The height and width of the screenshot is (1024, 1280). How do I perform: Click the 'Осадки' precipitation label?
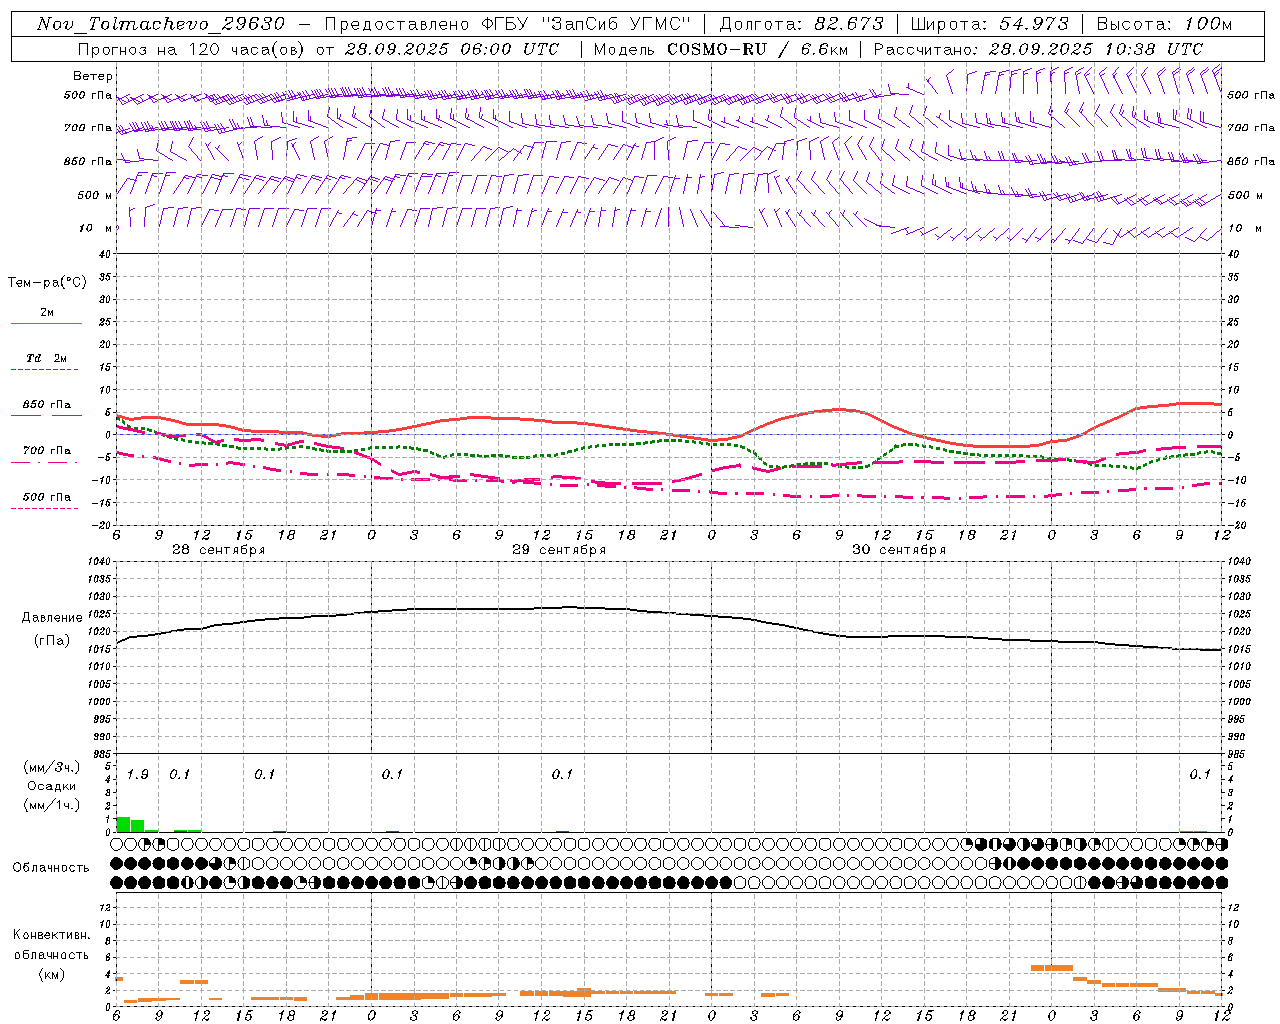51,786
